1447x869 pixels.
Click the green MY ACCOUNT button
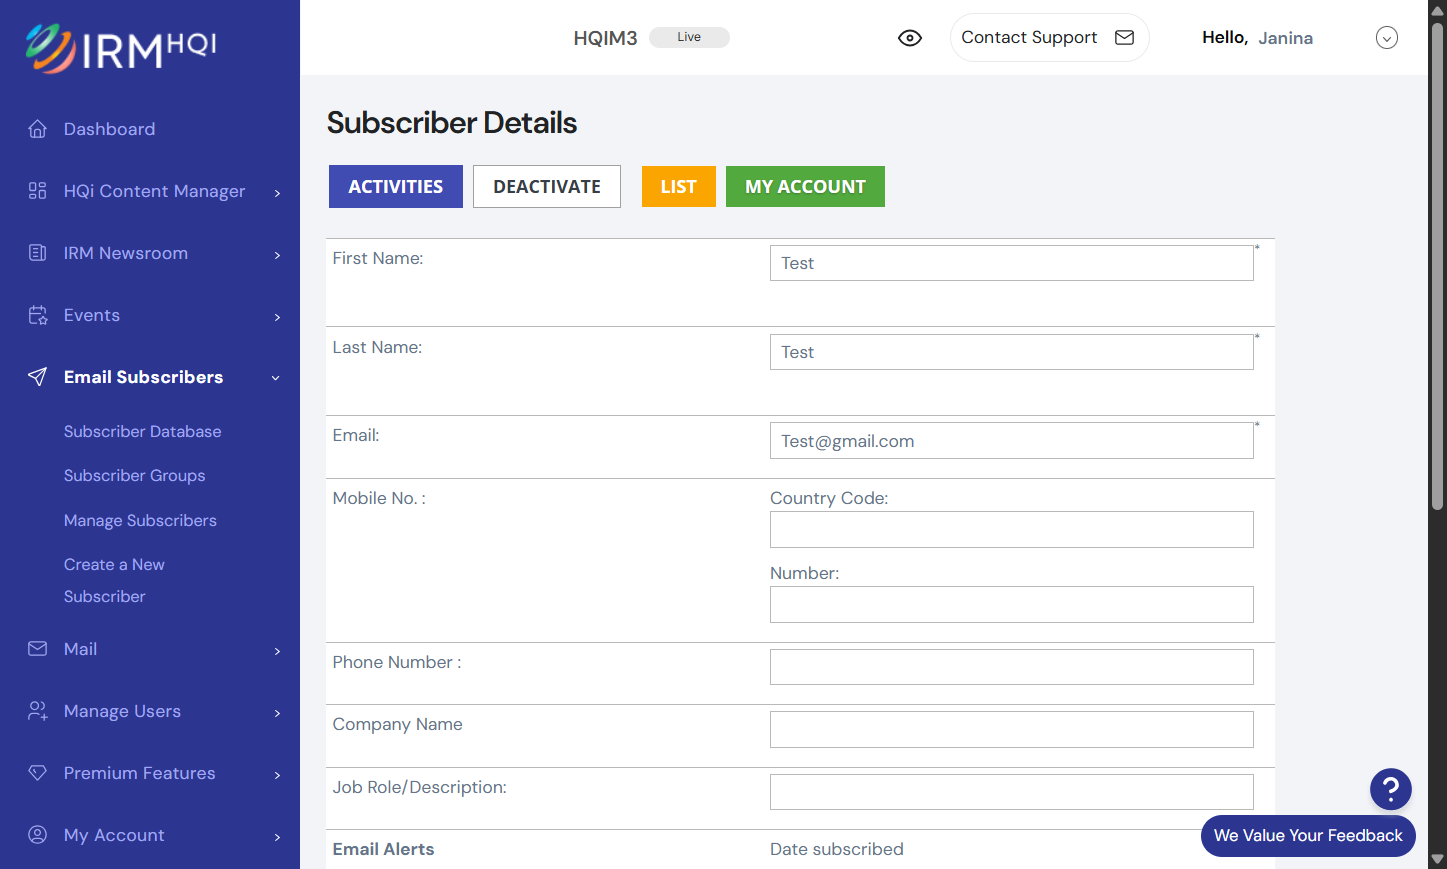coord(805,186)
